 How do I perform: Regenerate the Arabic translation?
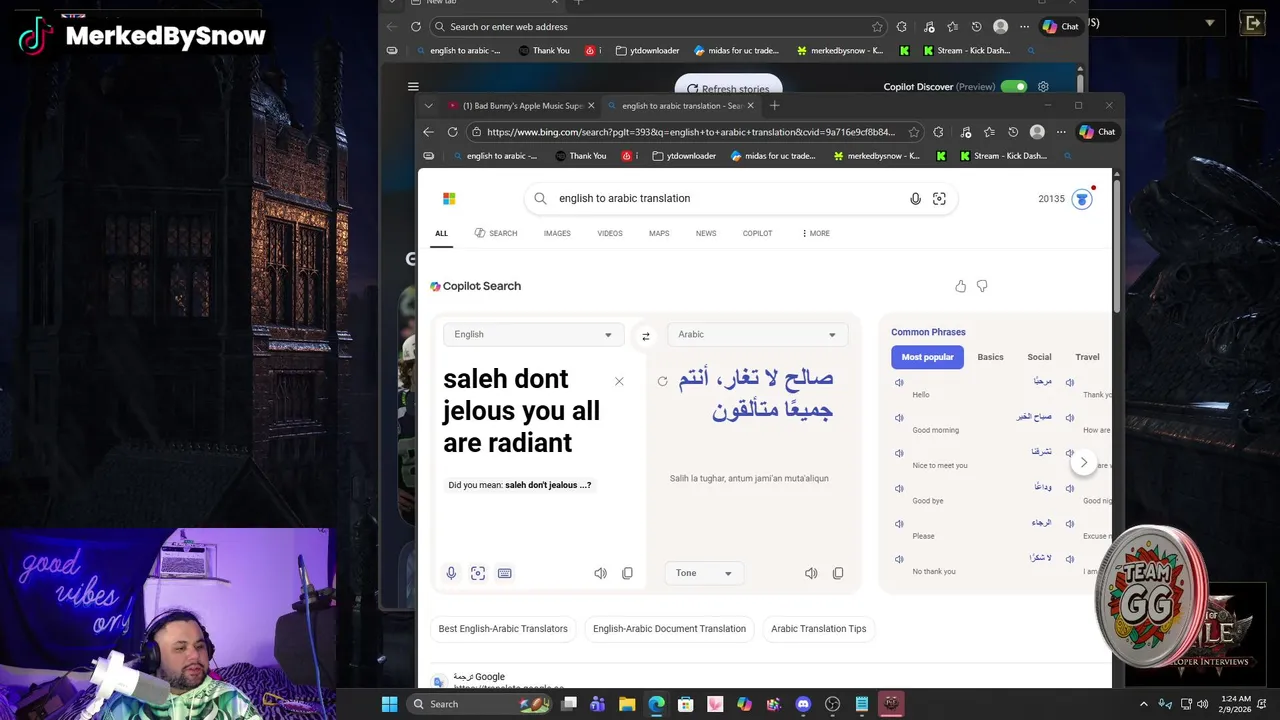pos(662,381)
